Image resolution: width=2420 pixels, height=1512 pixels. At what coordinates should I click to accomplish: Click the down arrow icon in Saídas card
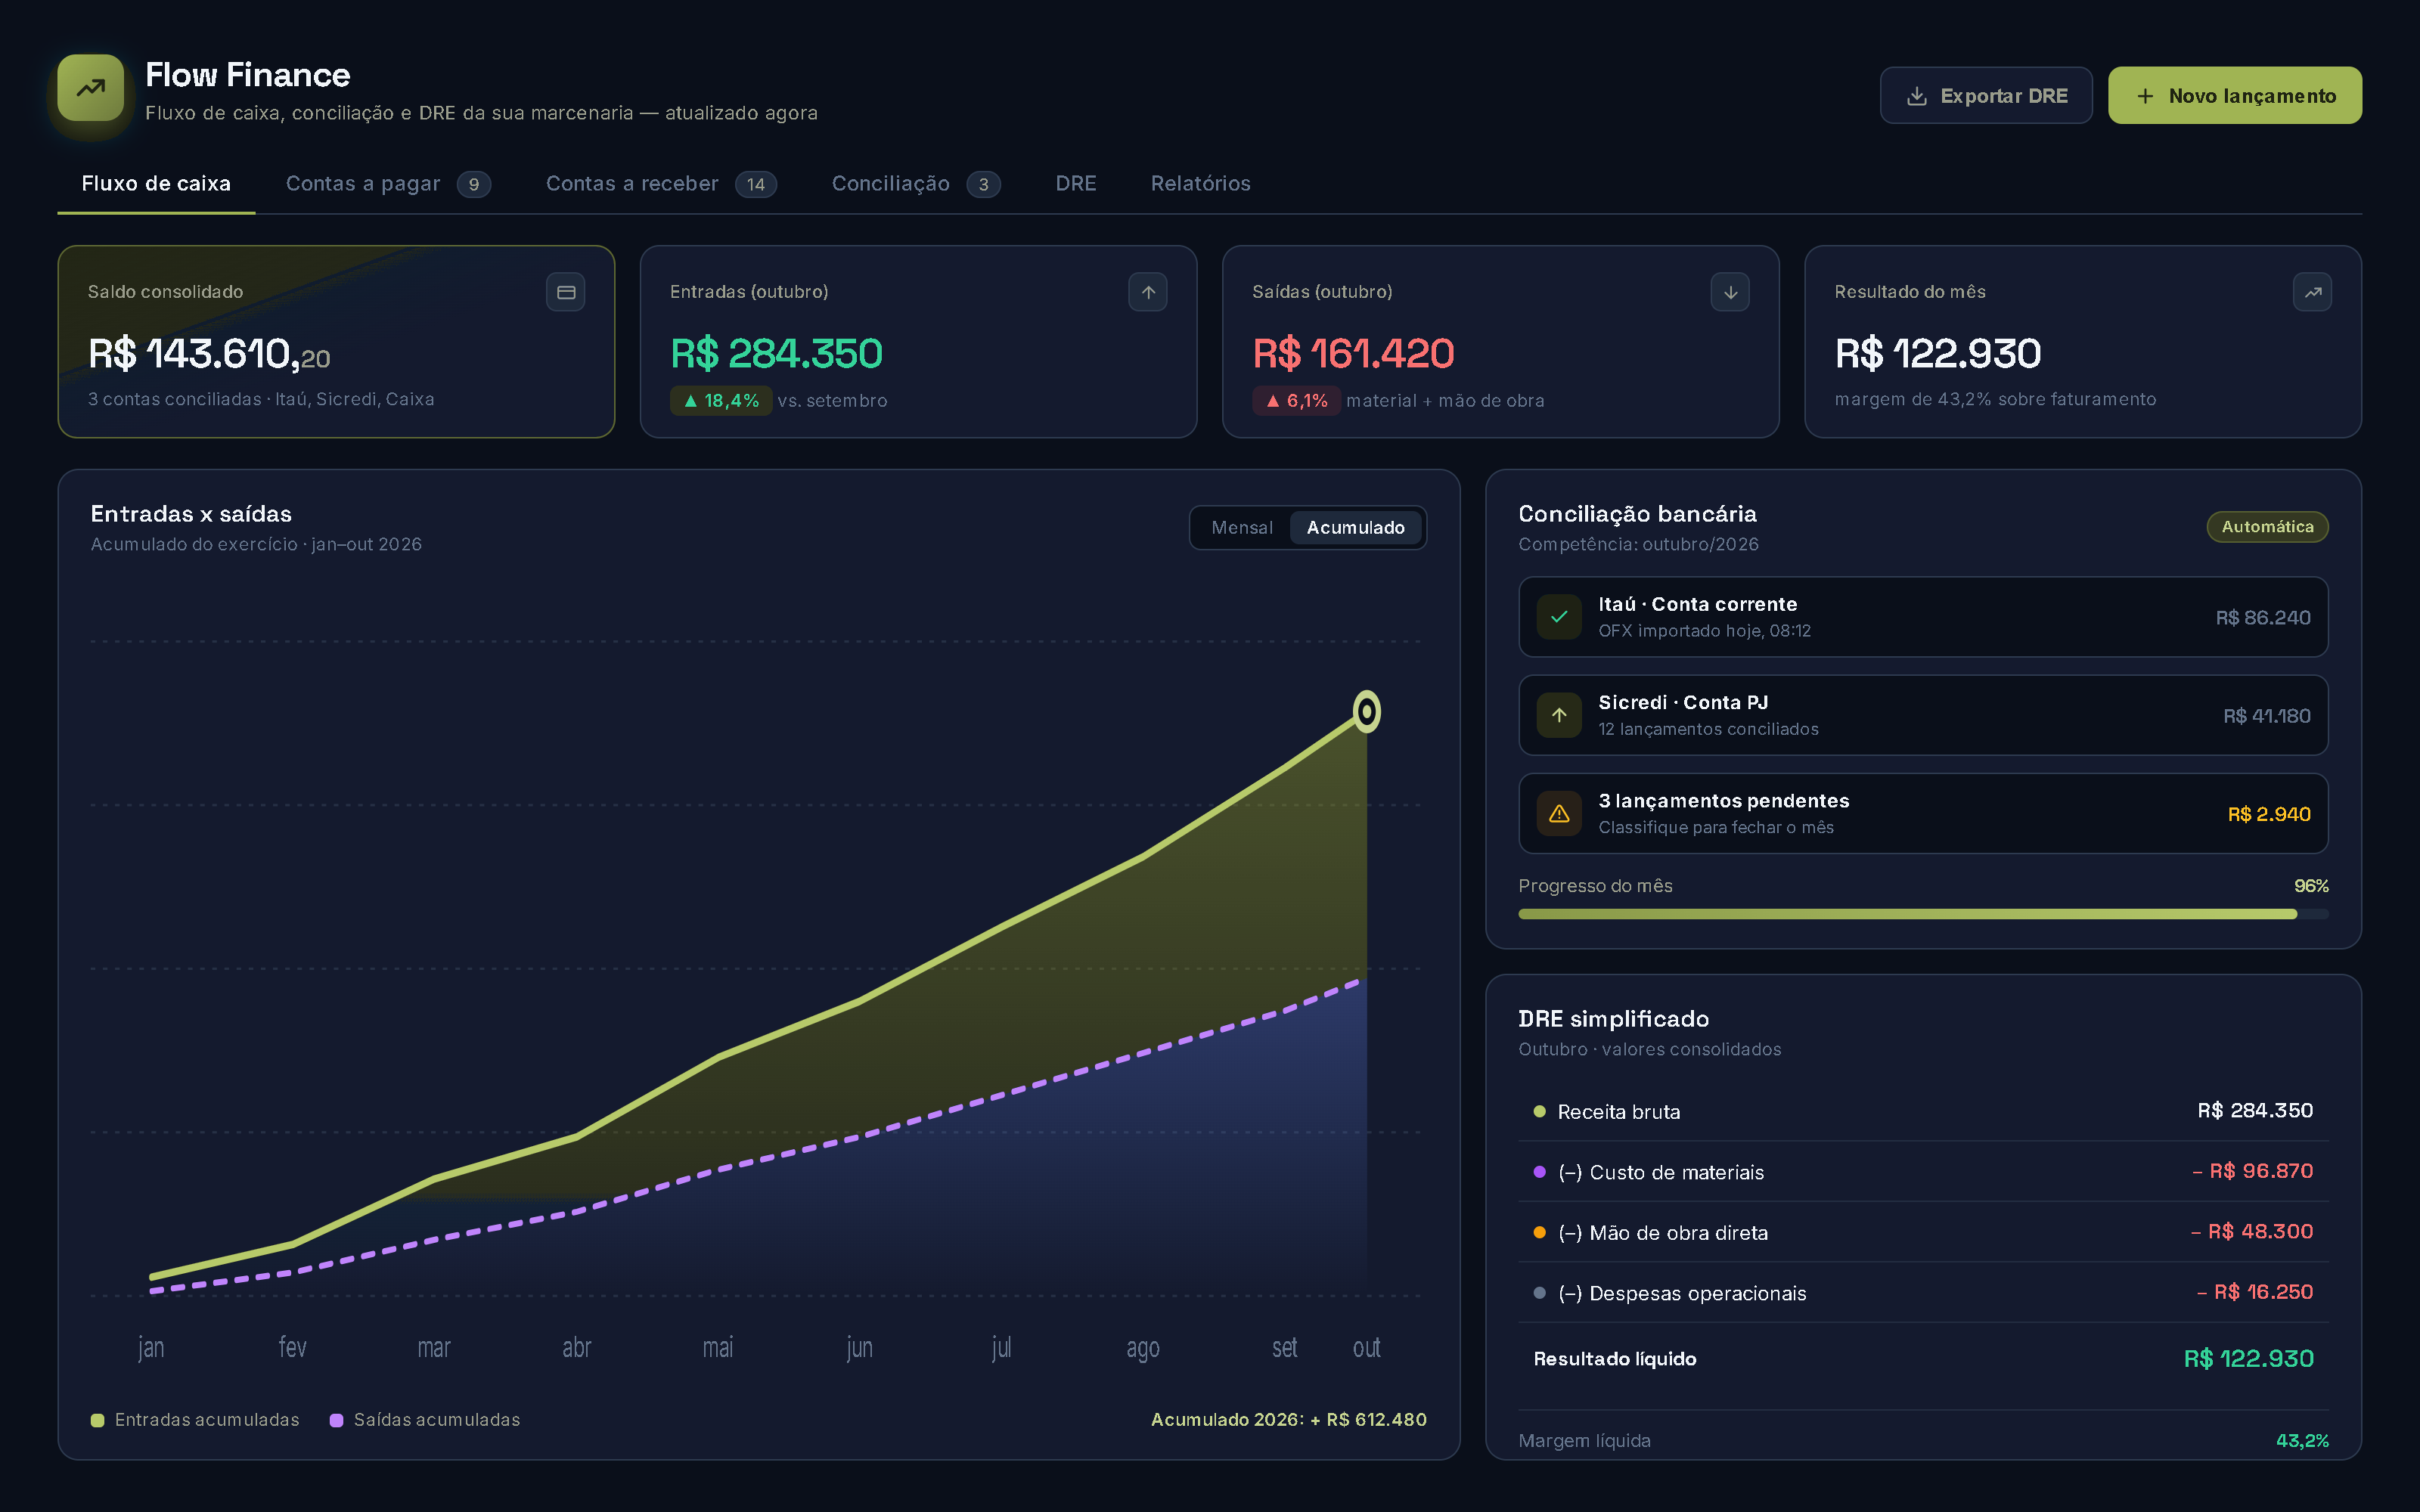point(1730,292)
